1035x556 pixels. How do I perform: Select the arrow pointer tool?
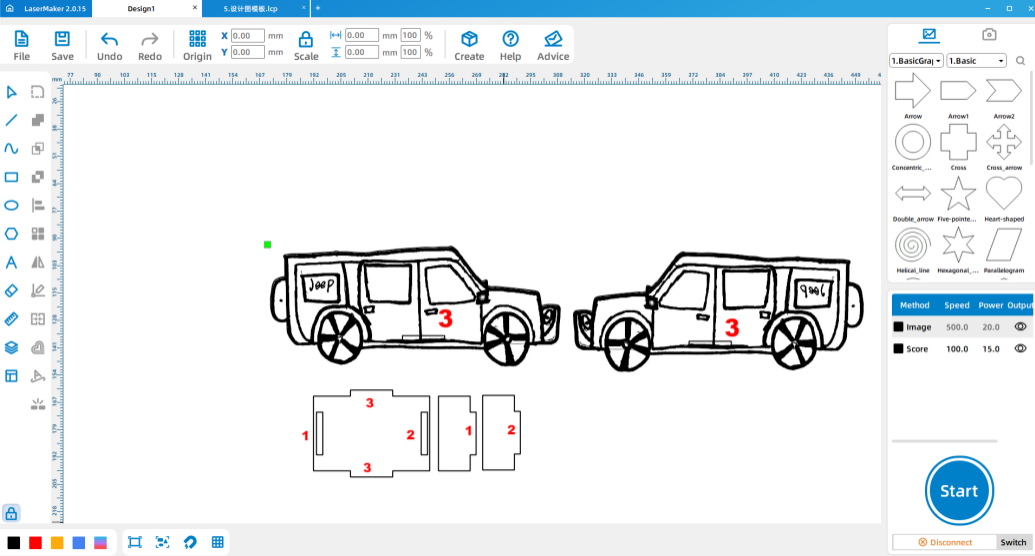11,92
